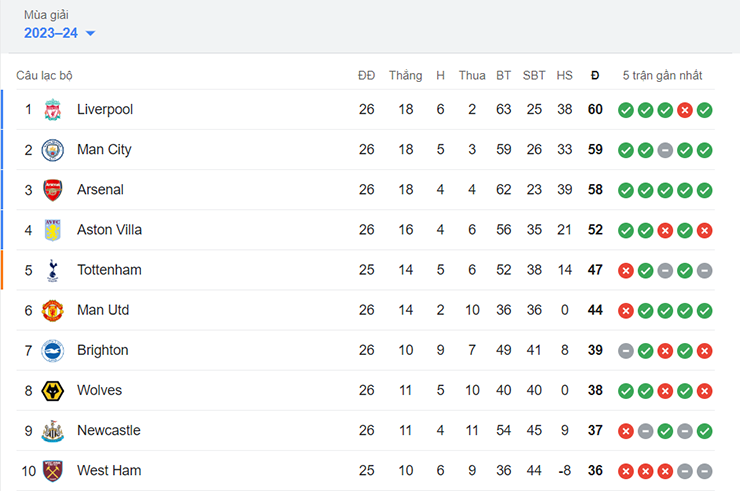Click the 5 trận gần nhất header

point(662,76)
